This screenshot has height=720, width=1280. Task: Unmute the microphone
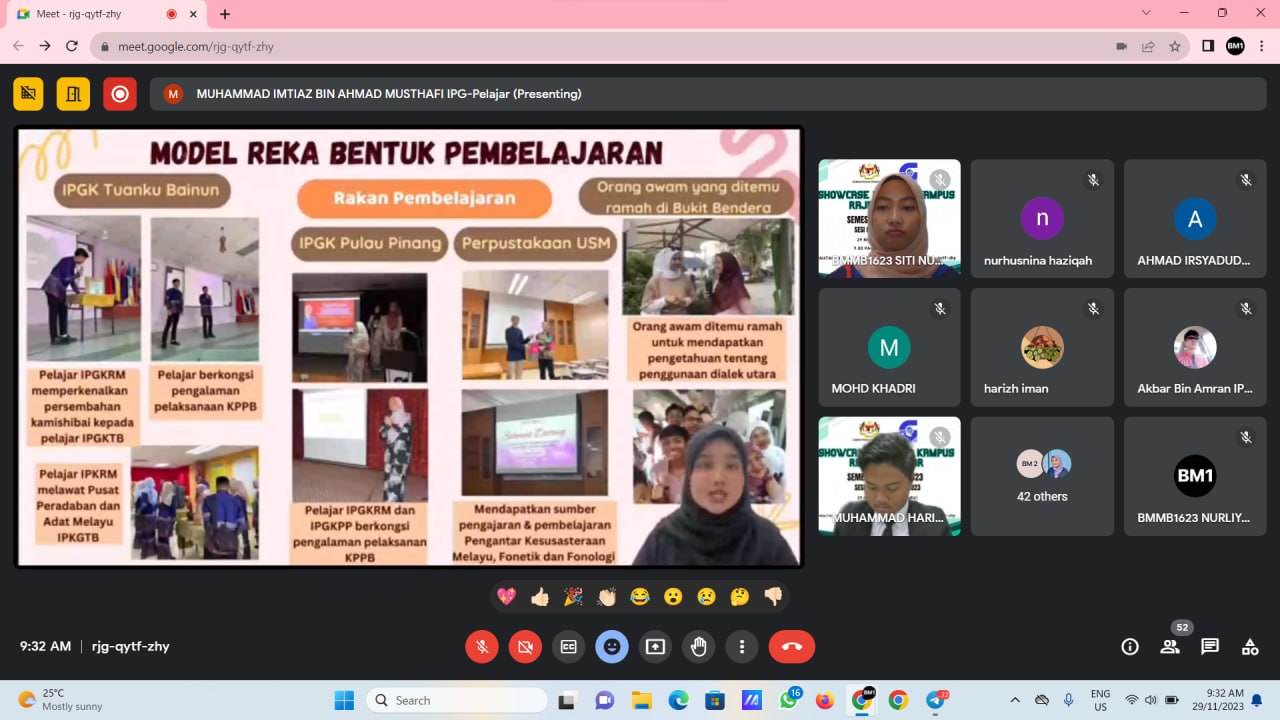[x=482, y=647]
